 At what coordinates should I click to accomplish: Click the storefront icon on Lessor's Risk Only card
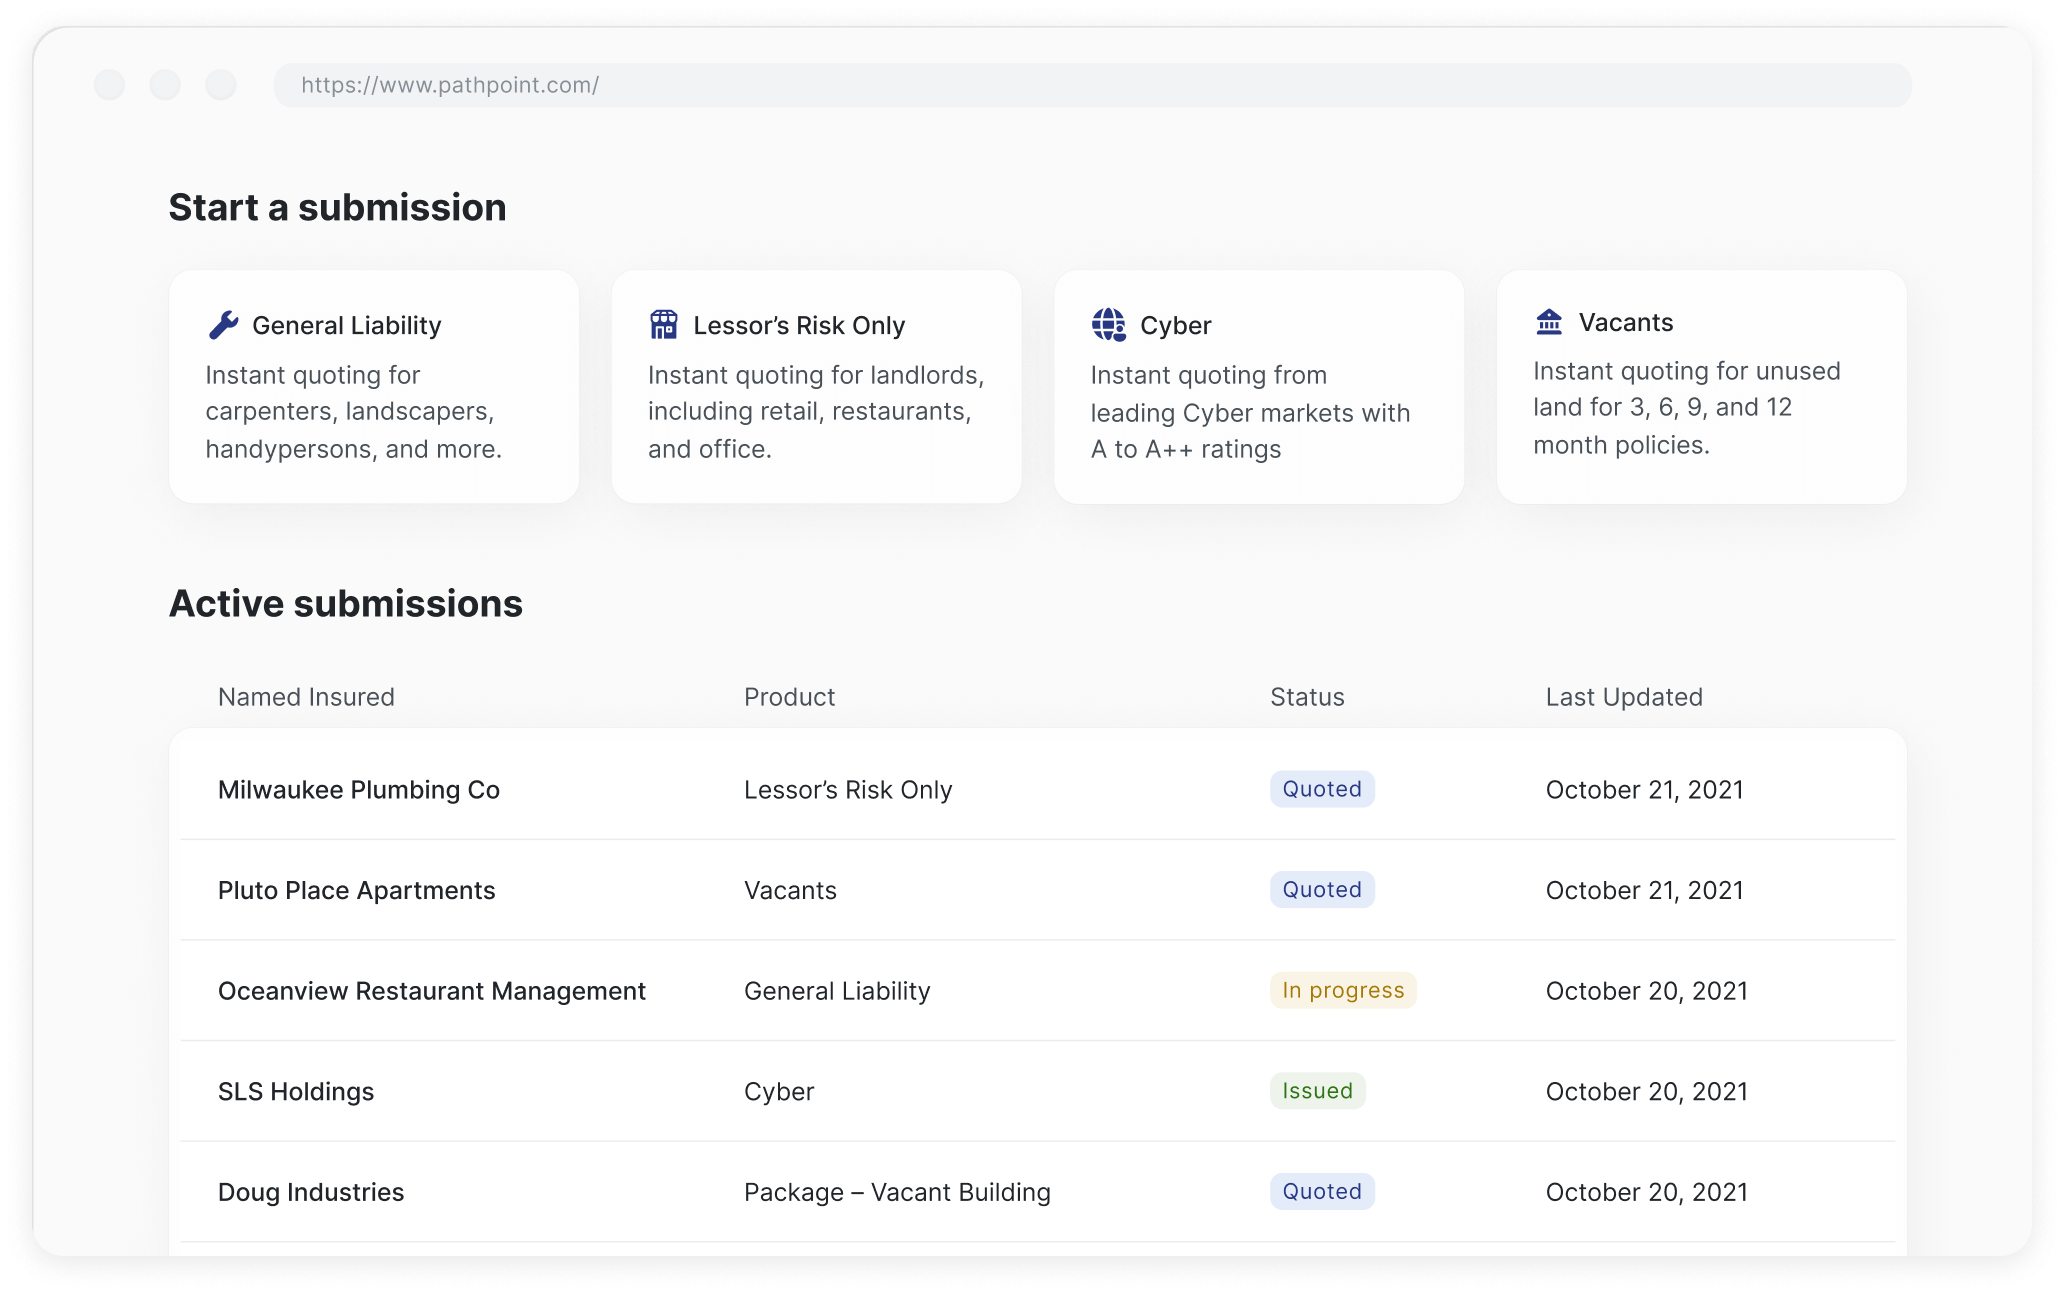tap(663, 323)
